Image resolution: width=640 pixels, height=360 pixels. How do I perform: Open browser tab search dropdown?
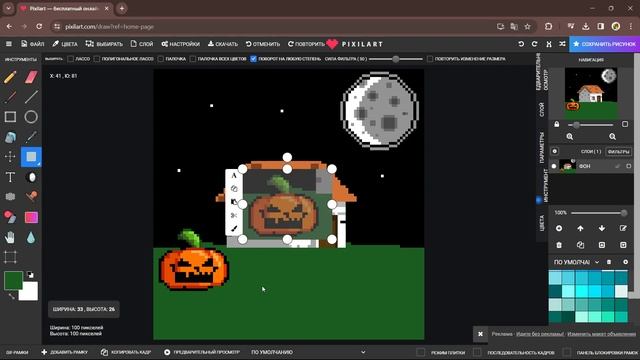pos(8,8)
